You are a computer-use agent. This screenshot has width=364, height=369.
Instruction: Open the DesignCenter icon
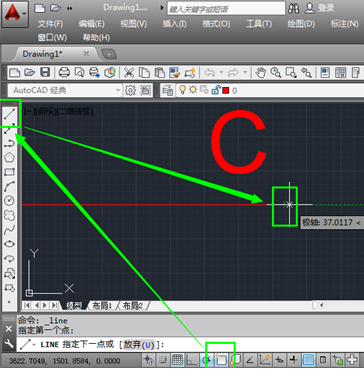tap(341, 72)
